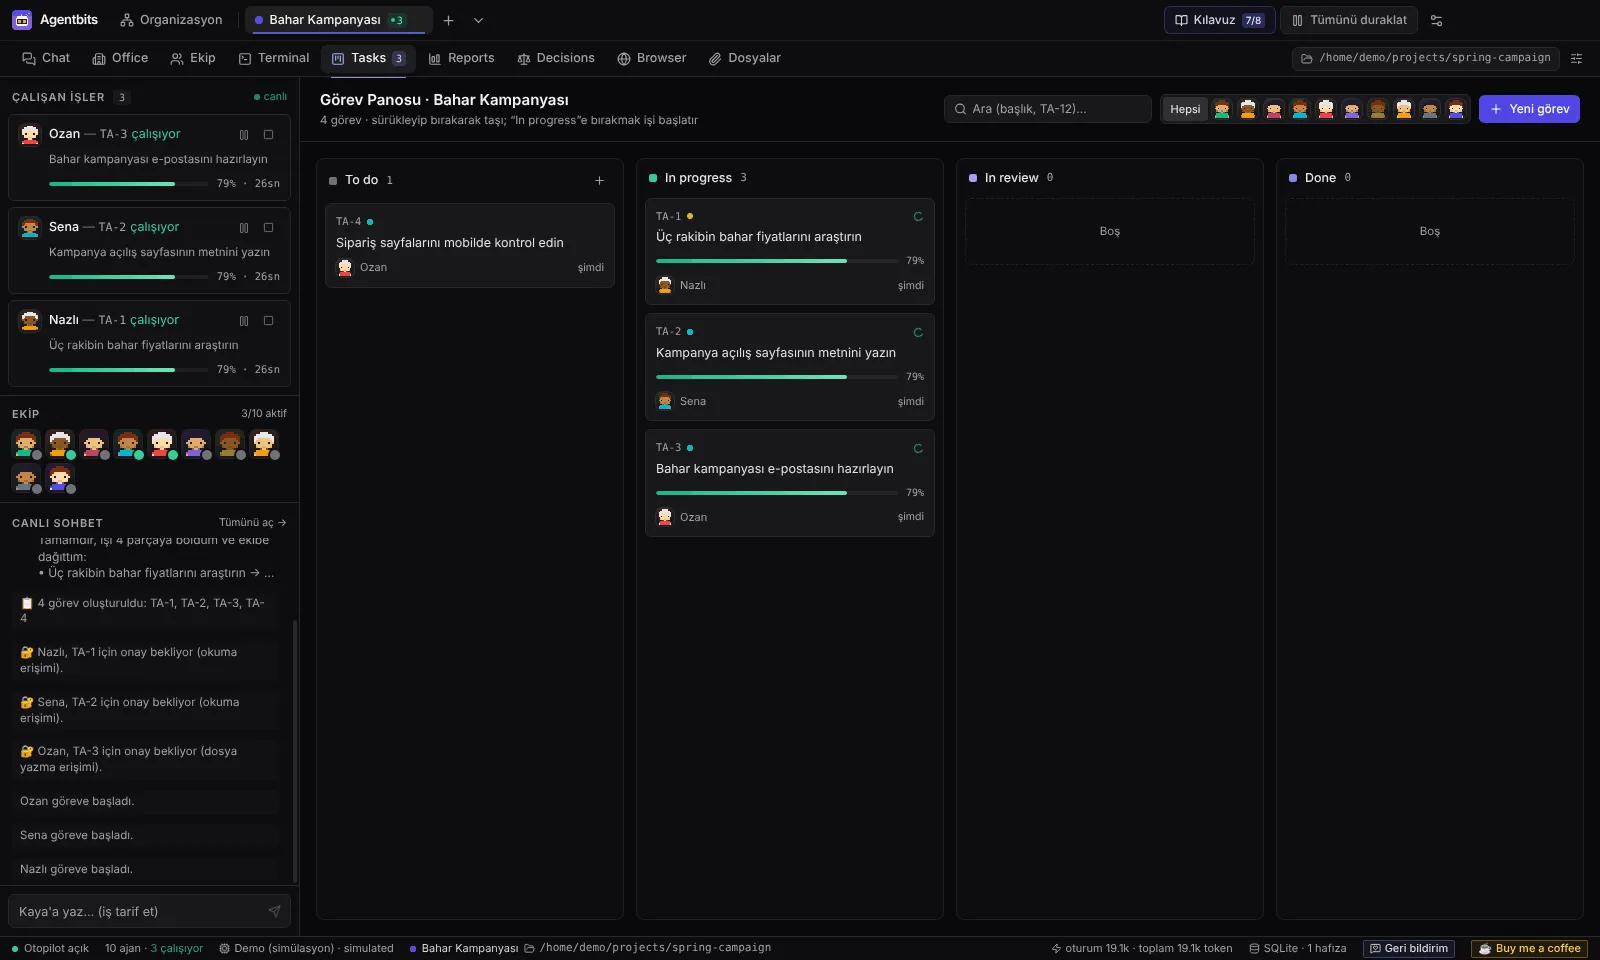Viewport: 1600px width, 960px height.
Task: Switch to the Chat tab
Action: pyautogui.click(x=46, y=58)
